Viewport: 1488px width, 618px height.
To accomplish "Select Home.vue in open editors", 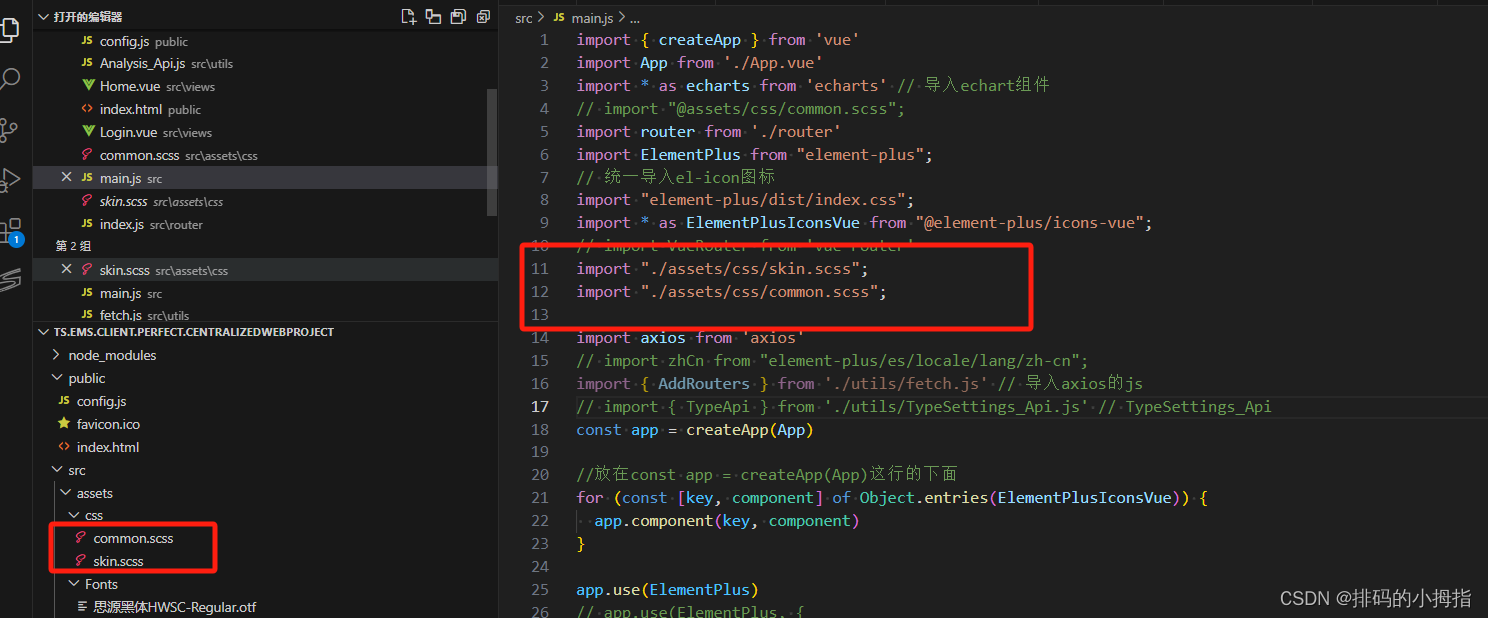I will click(128, 85).
